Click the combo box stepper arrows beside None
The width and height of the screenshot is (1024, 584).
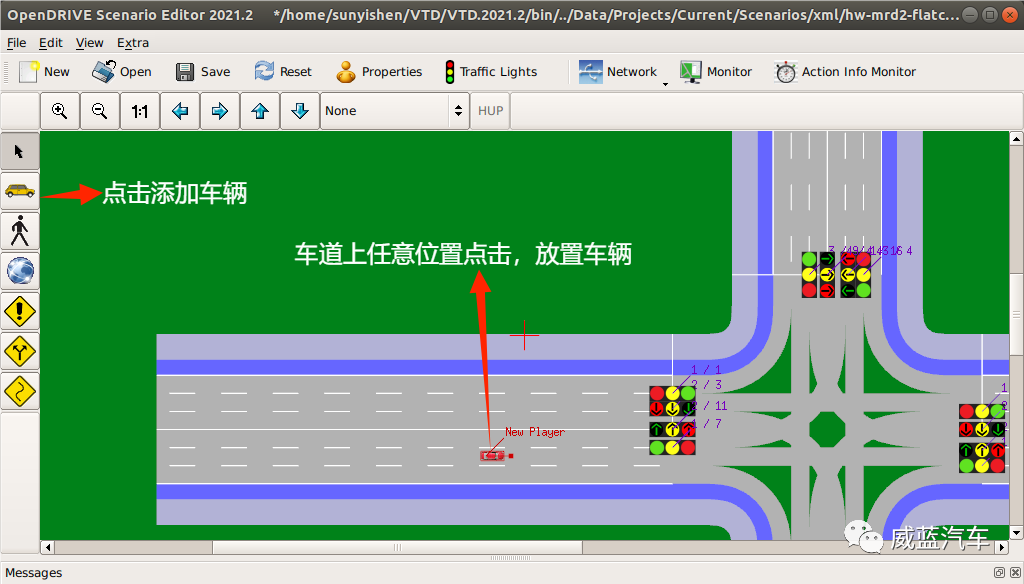click(458, 110)
